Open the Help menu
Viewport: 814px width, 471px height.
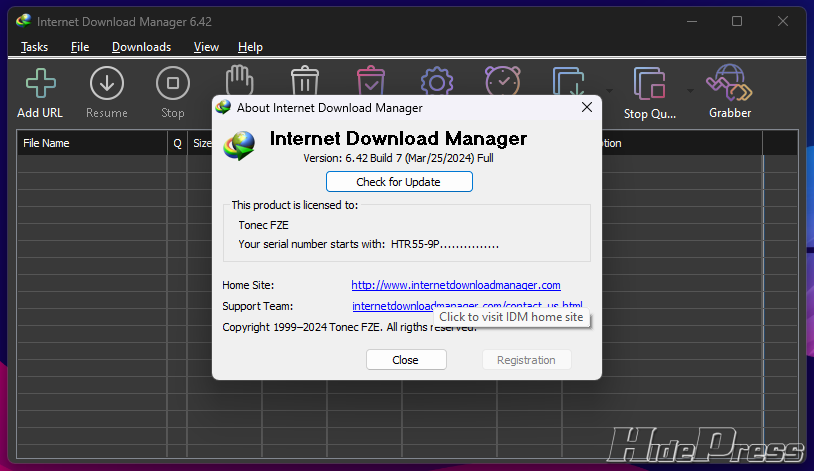[250, 47]
